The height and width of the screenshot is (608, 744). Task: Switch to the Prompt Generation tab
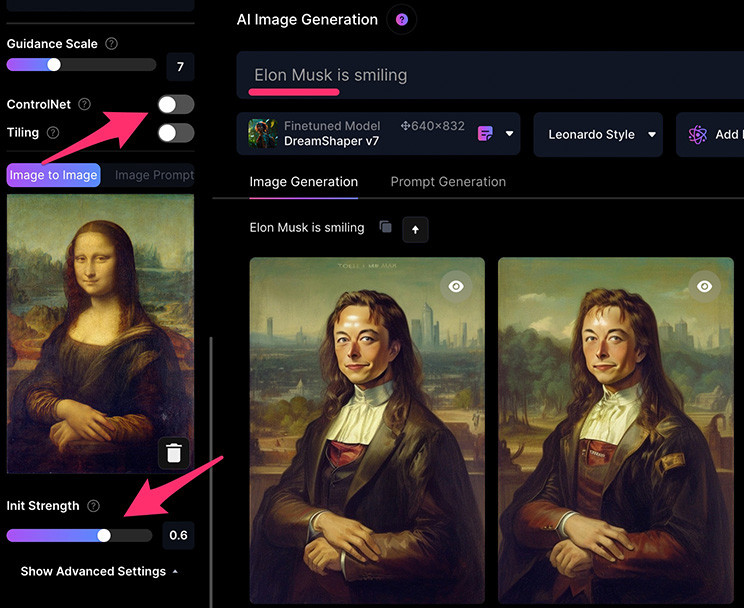(448, 182)
